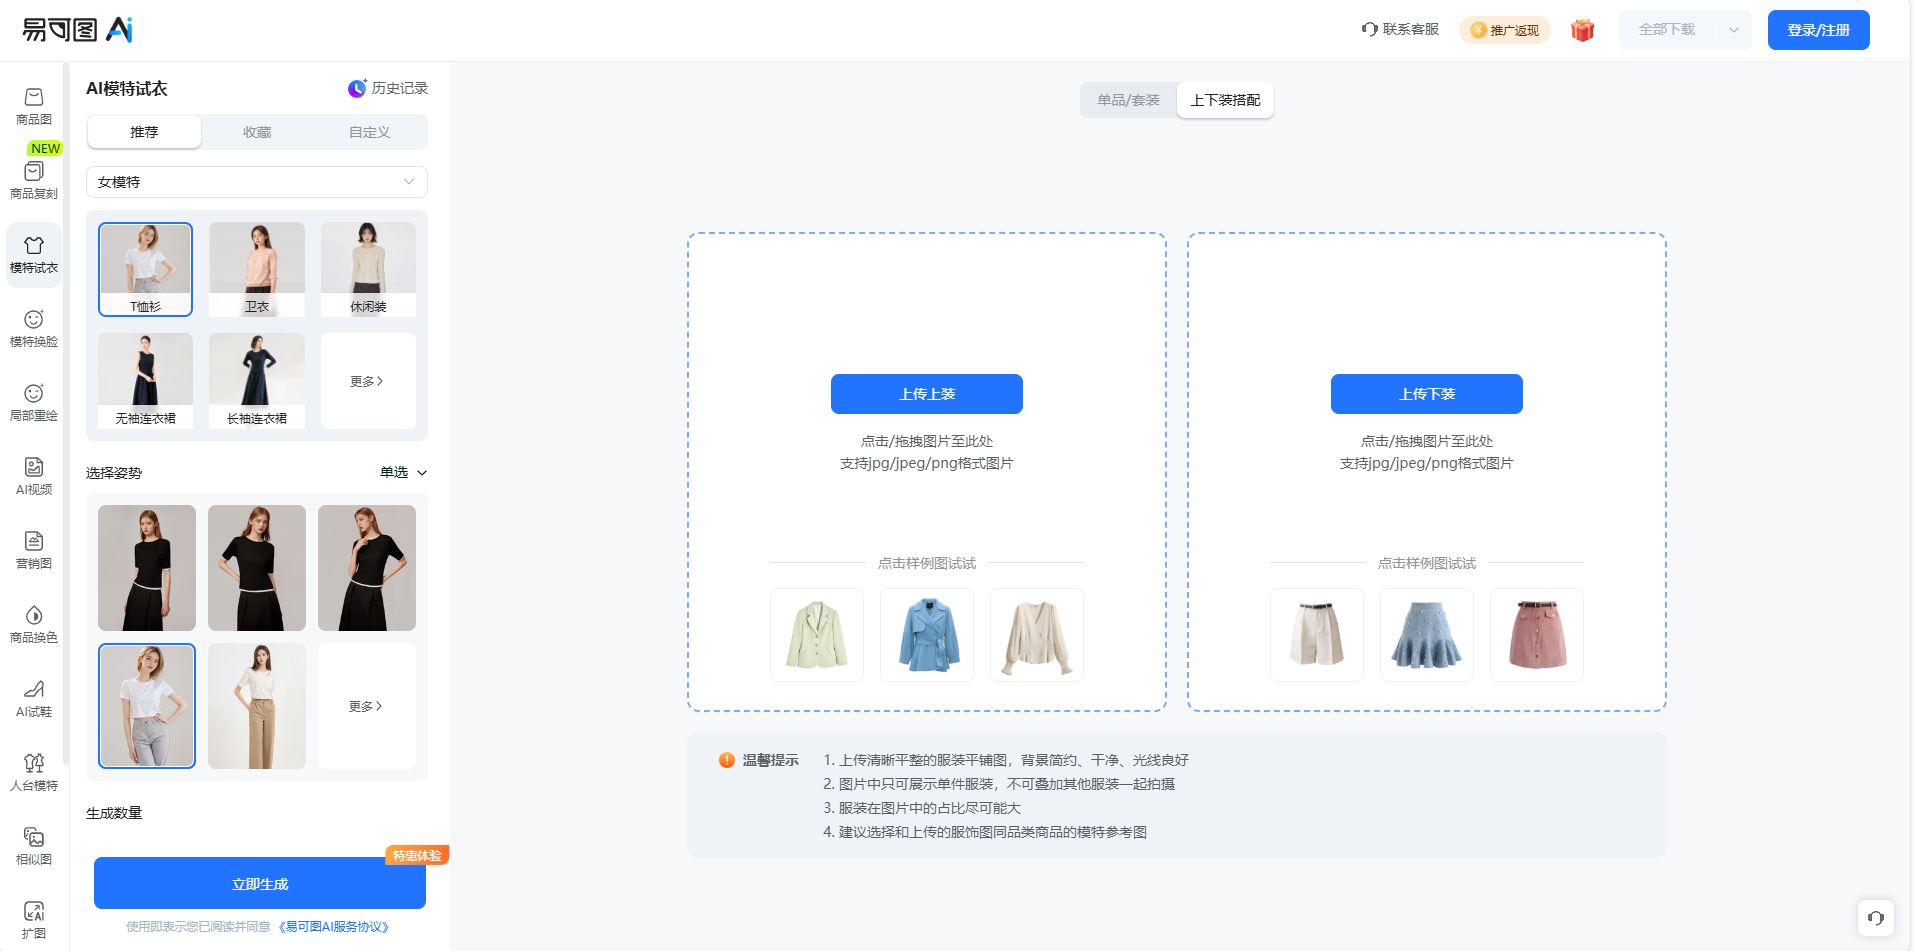
Task: Try pink skirt sample bottom
Action: click(x=1537, y=635)
